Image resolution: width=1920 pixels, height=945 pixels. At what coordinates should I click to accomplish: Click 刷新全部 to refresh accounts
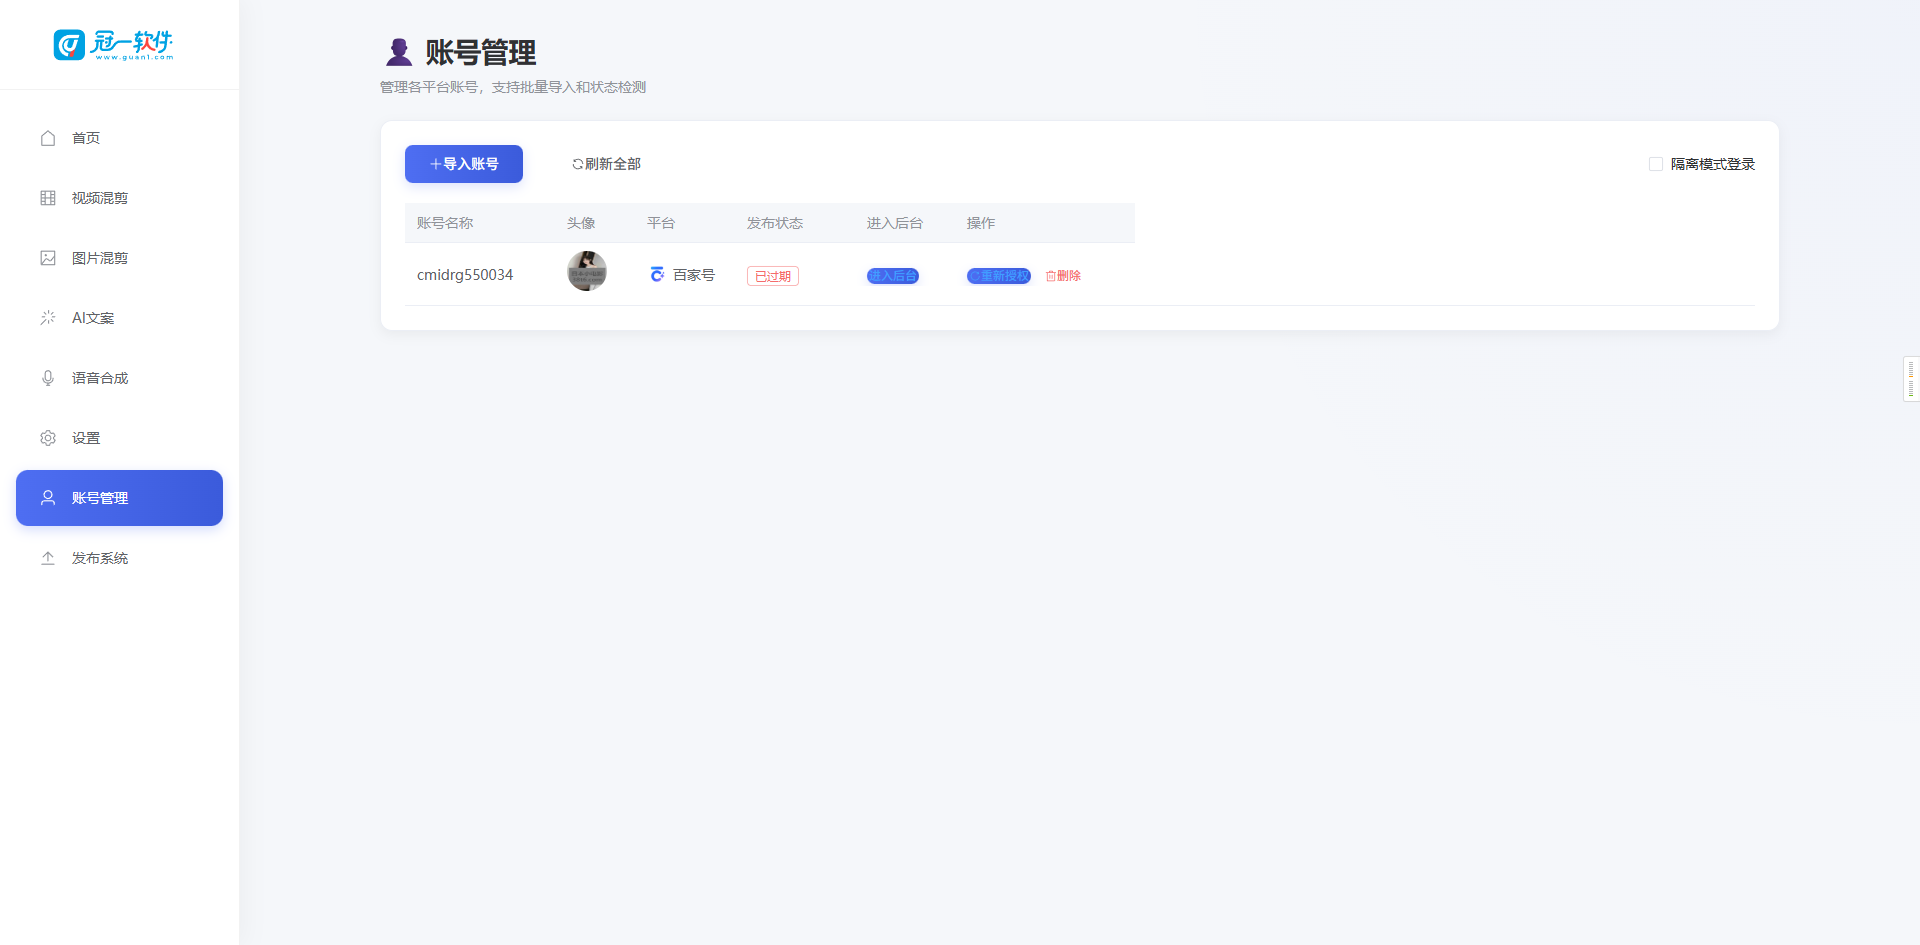[x=604, y=163]
